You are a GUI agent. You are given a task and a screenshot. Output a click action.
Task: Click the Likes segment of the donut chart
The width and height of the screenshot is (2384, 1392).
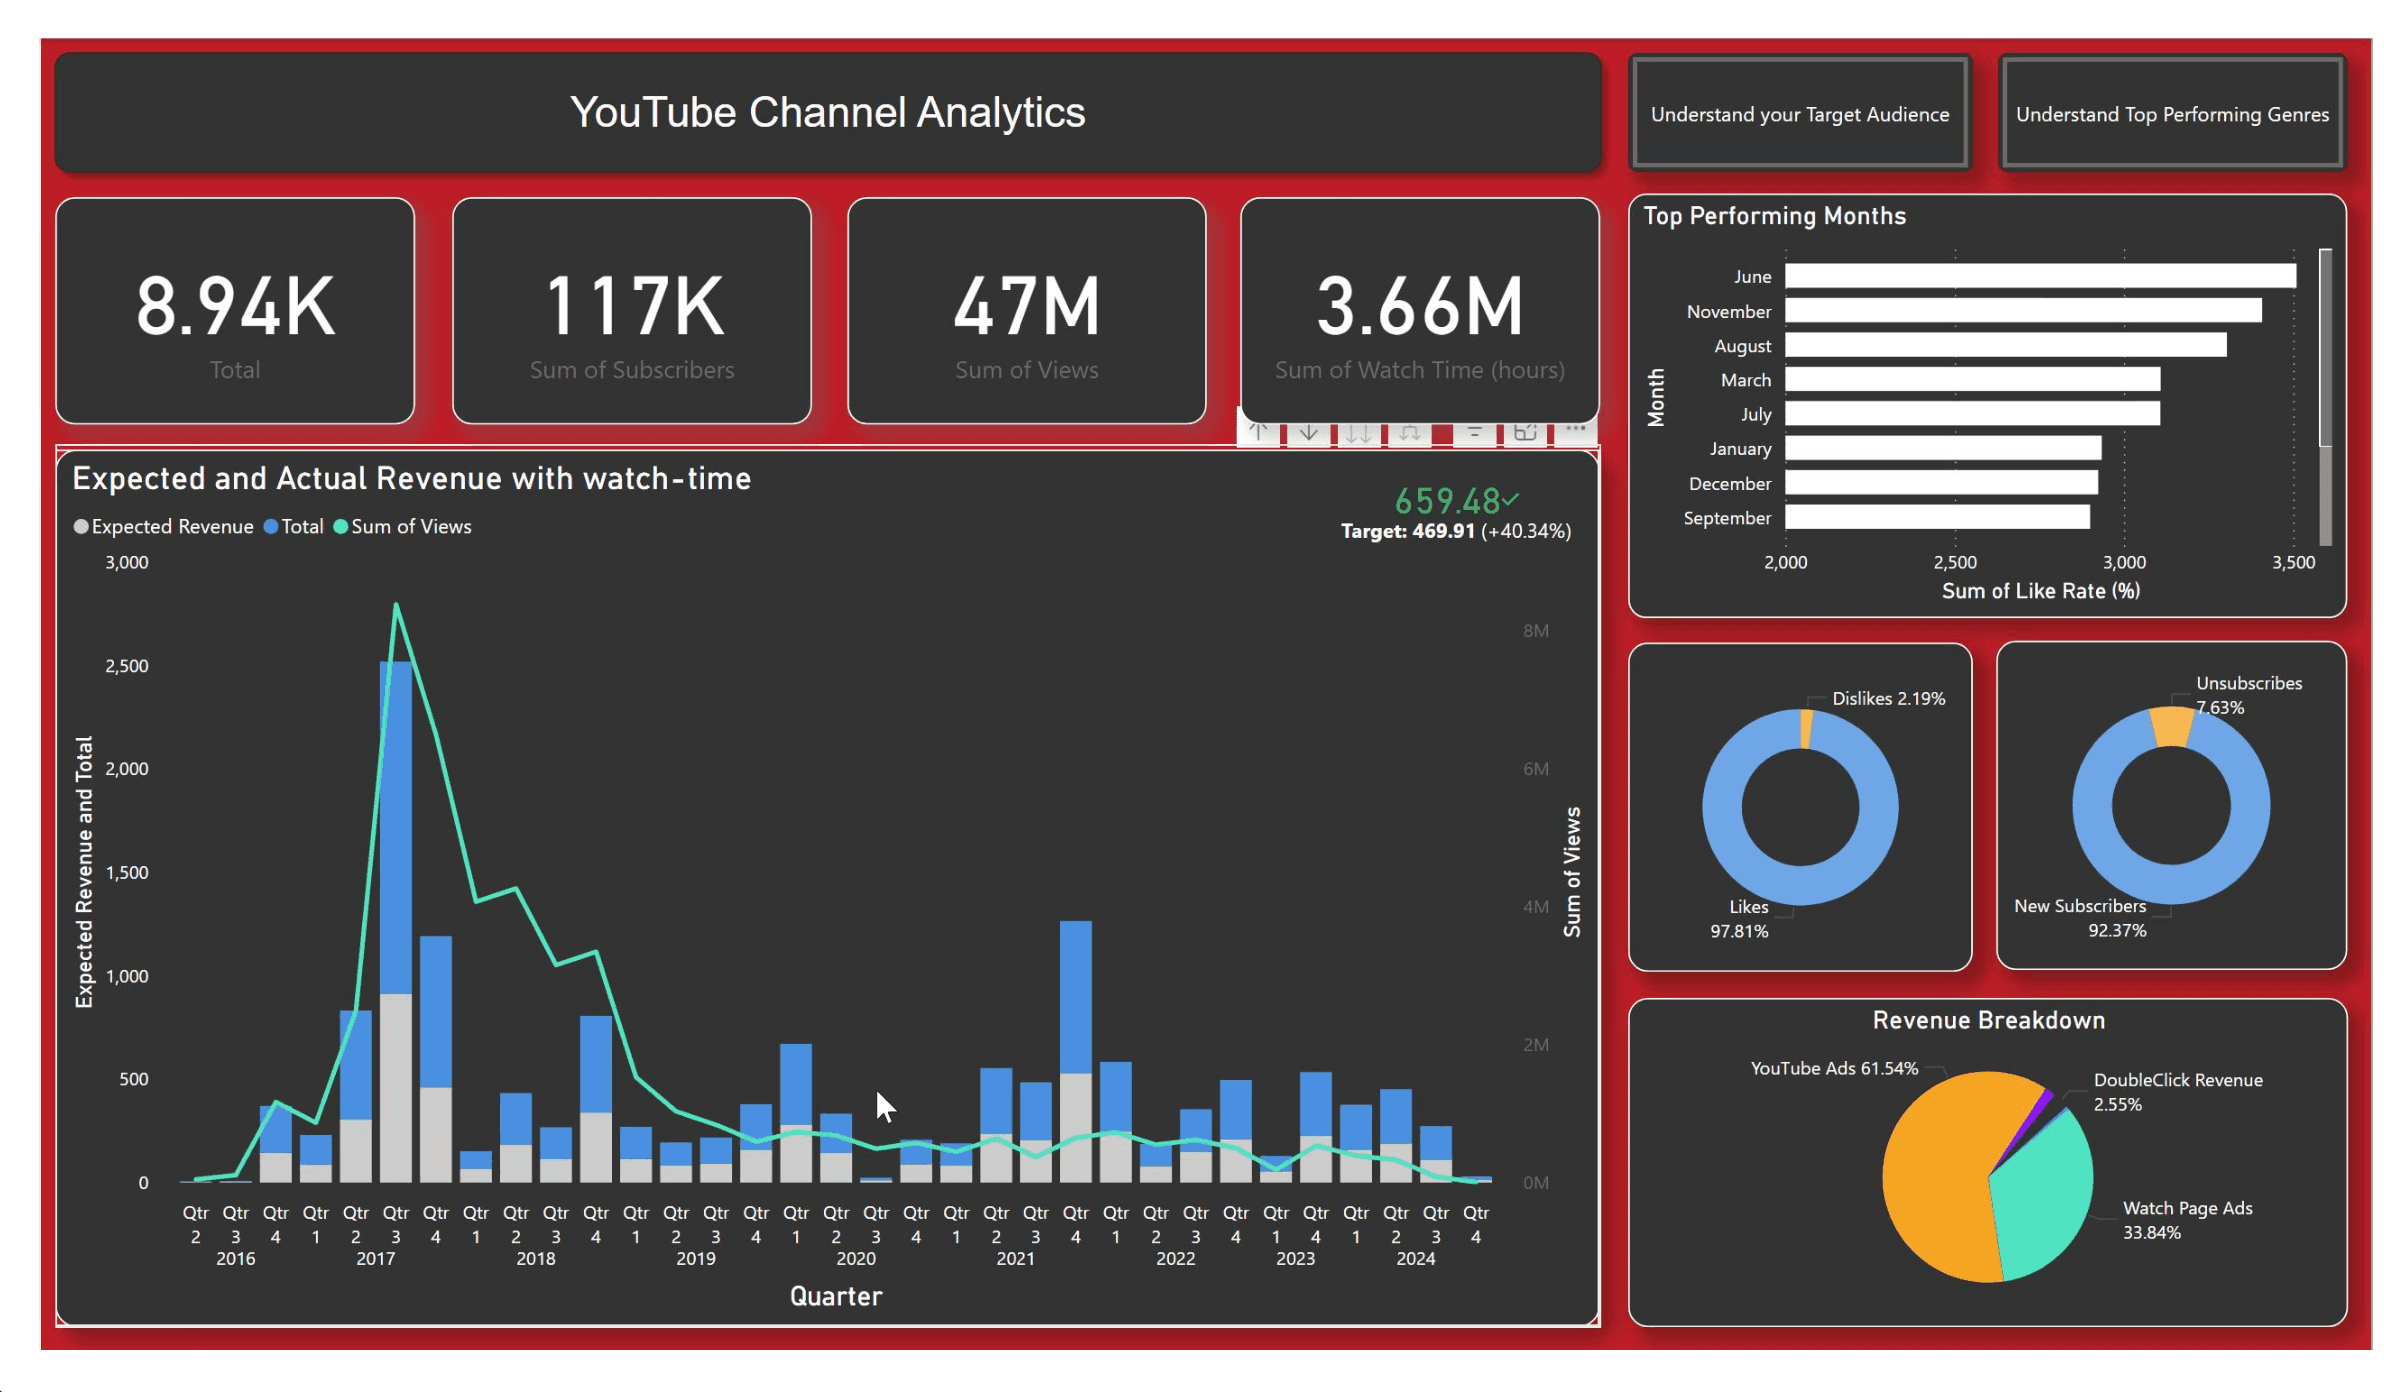click(x=1800, y=885)
